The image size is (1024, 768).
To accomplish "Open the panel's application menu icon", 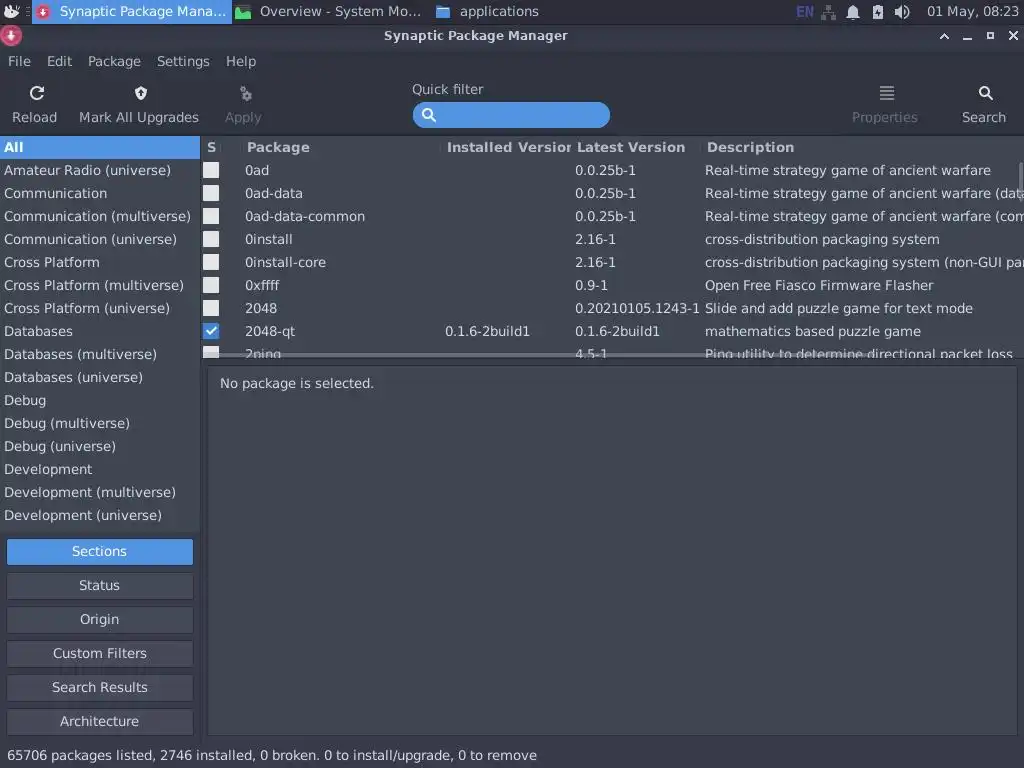I will coord(12,11).
